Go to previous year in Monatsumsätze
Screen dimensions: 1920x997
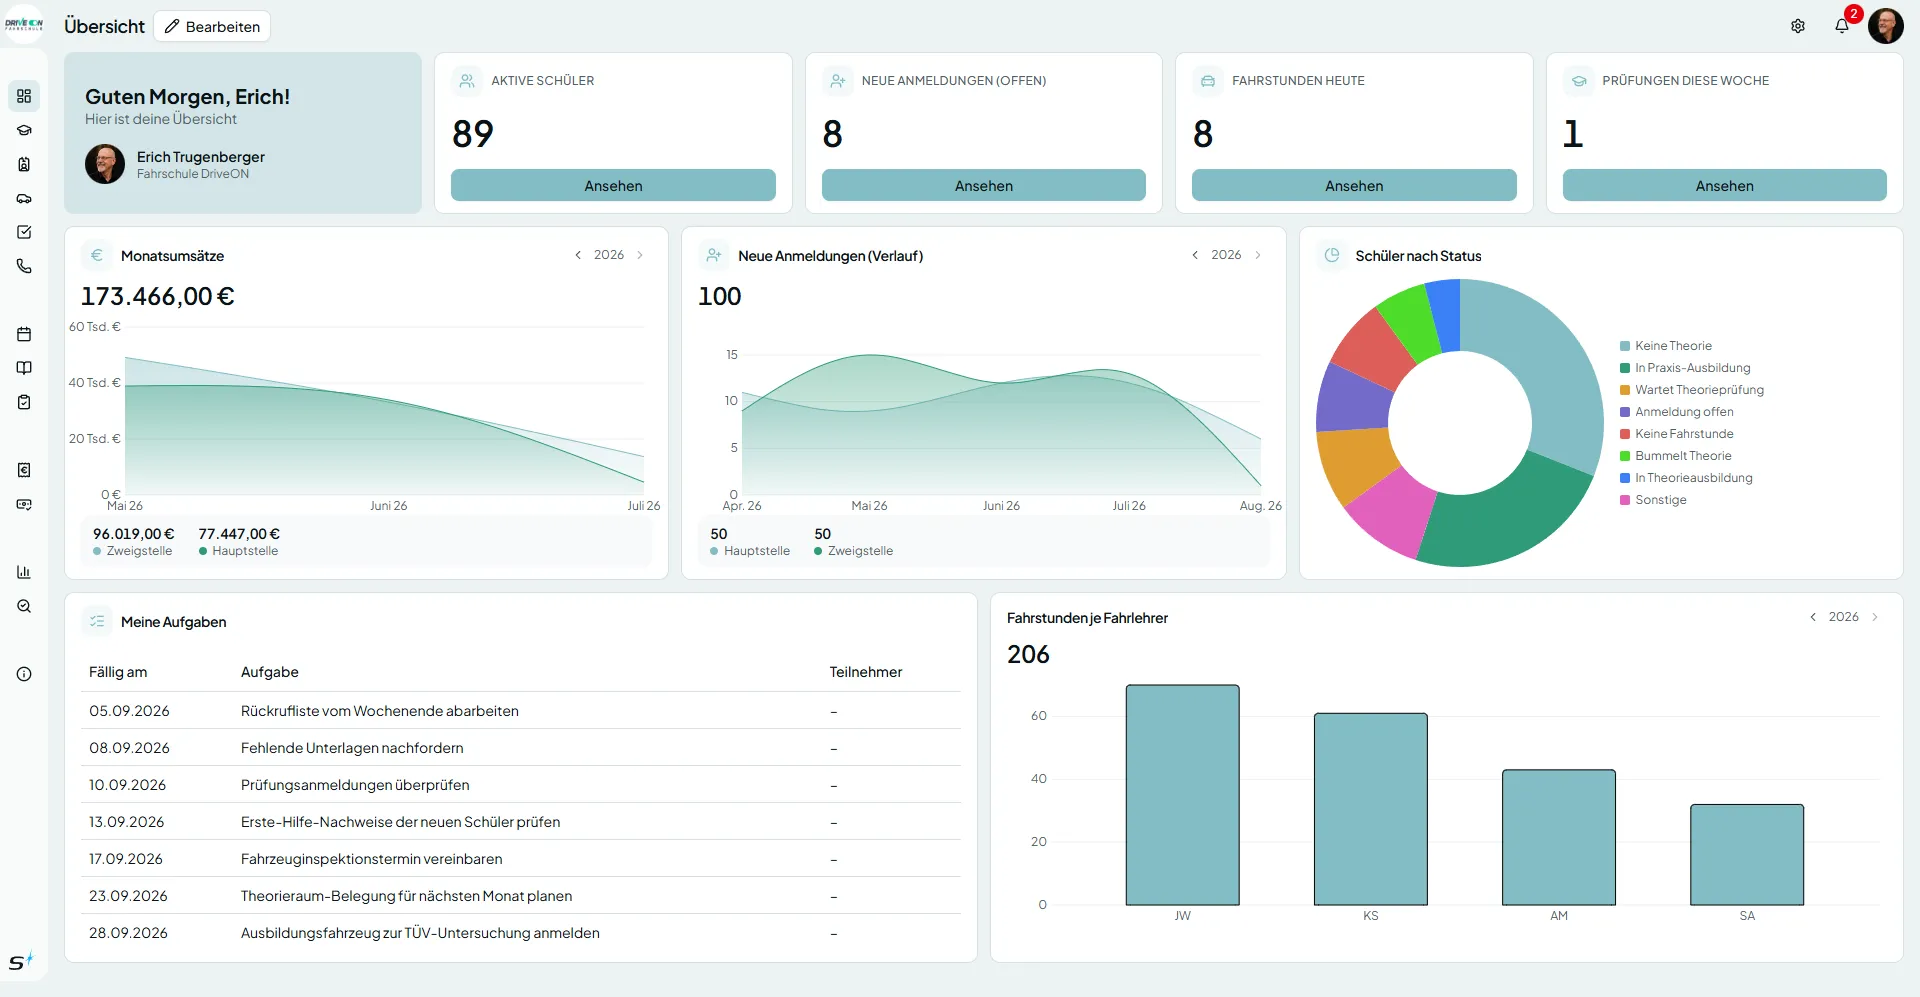click(578, 255)
